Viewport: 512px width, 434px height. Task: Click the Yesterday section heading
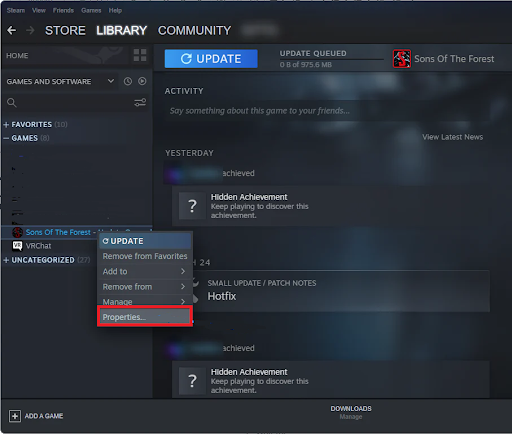coord(189,153)
